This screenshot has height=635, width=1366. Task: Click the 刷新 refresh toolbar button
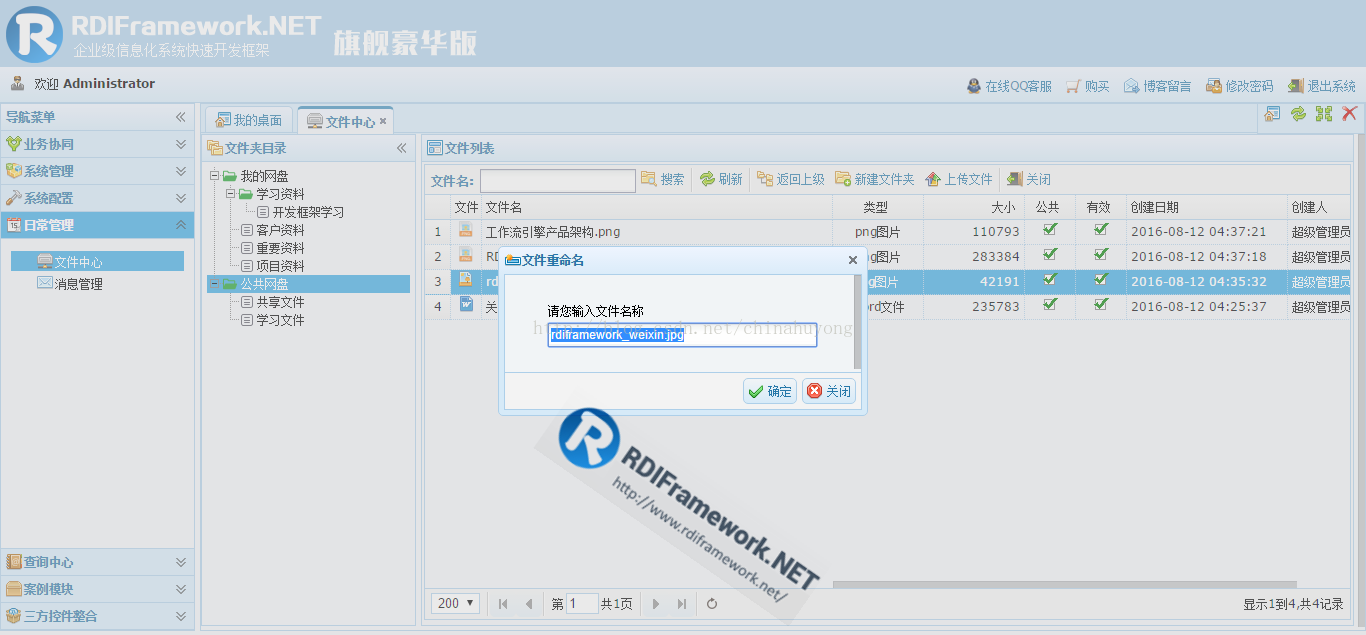721,179
